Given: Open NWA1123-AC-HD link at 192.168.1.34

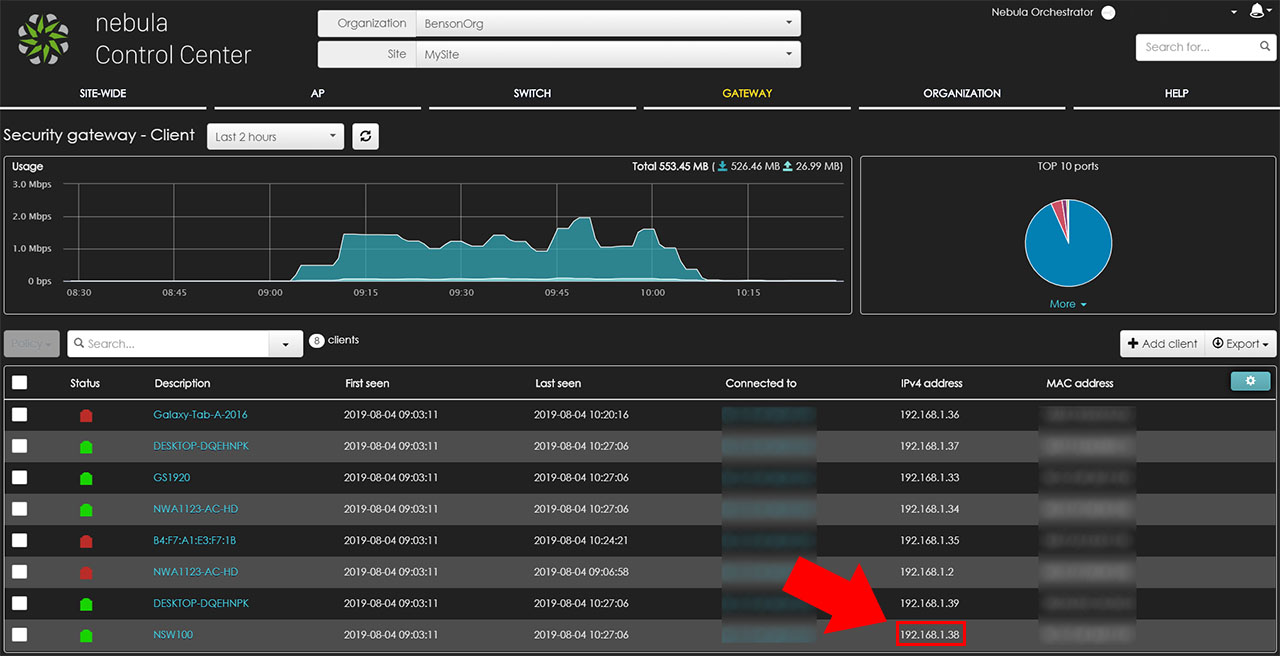Looking at the screenshot, I should coord(196,509).
